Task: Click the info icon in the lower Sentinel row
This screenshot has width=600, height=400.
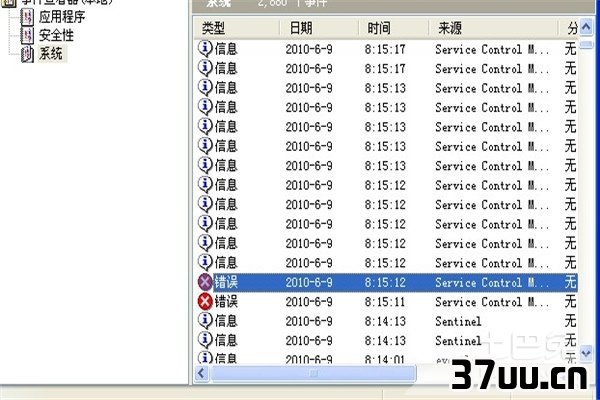Action: pyautogui.click(x=205, y=340)
